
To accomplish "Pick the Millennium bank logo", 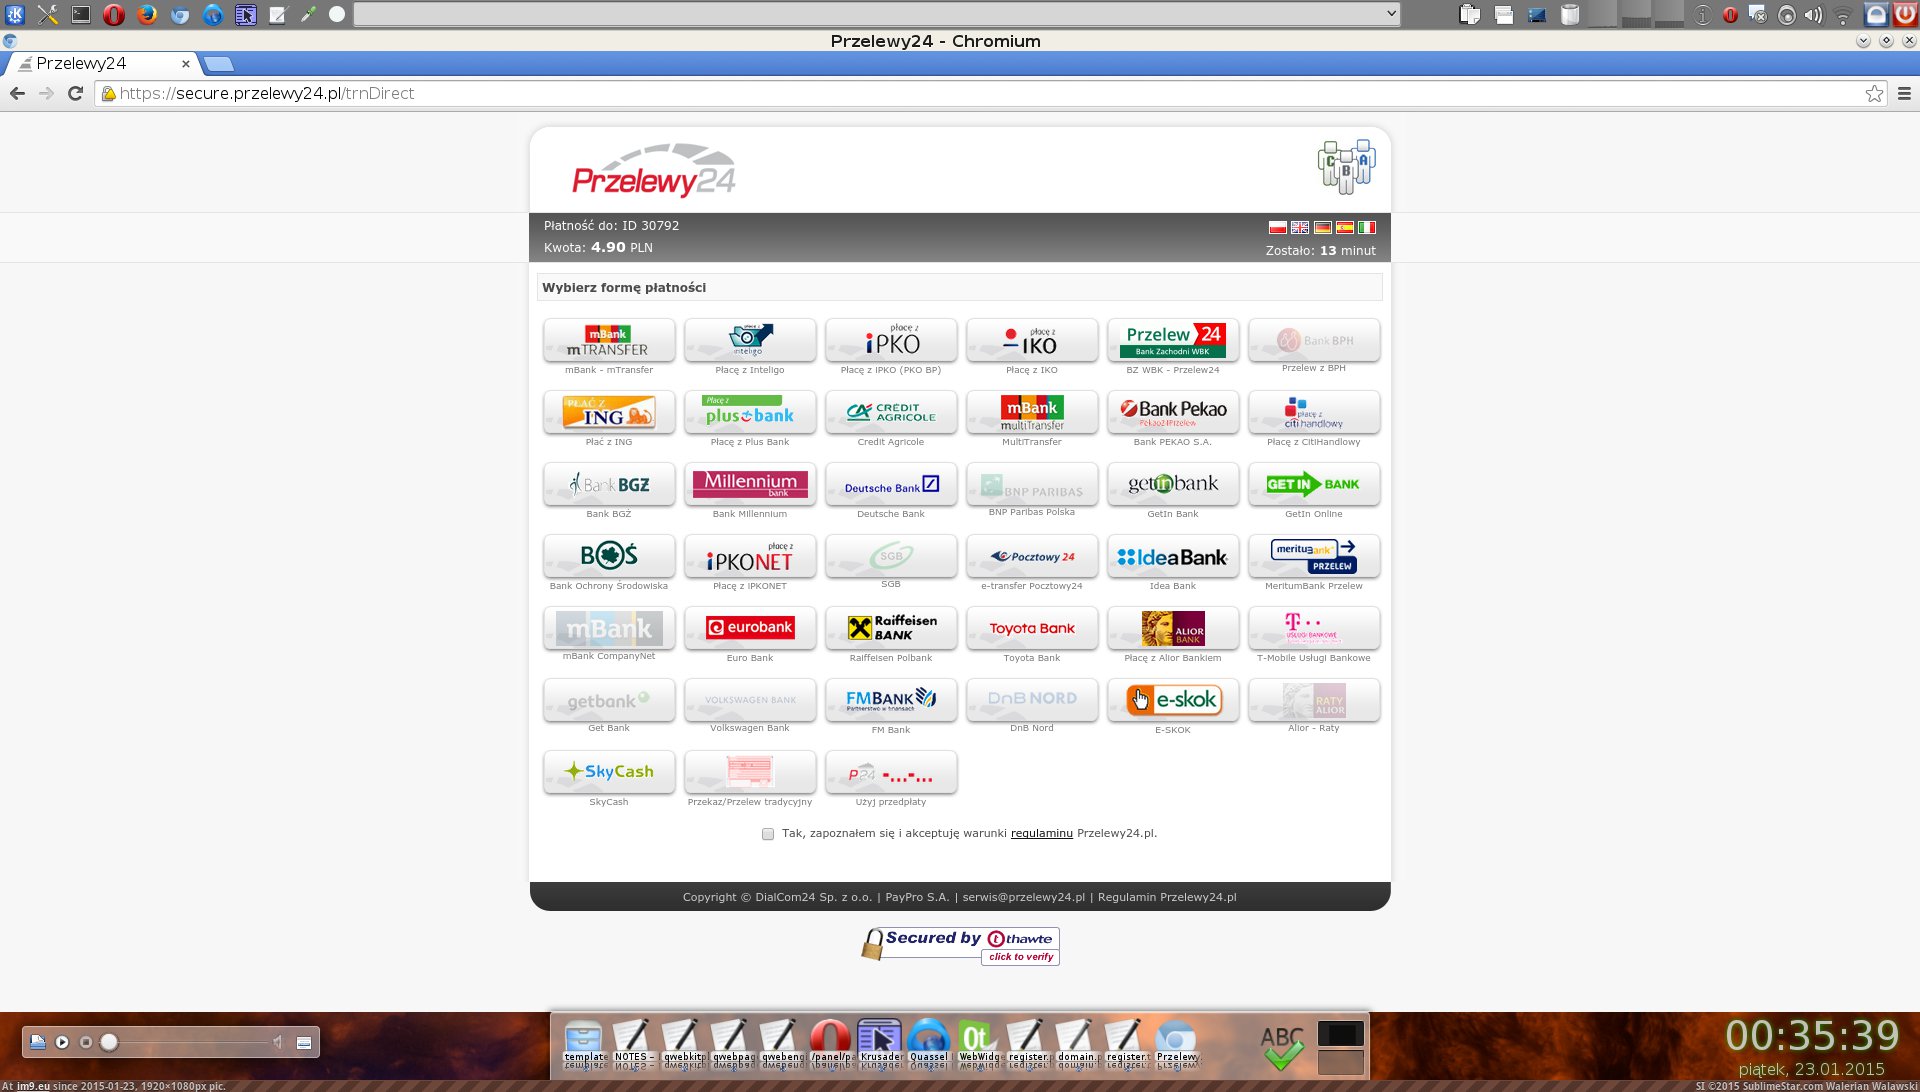I will pyautogui.click(x=749, y=485).
